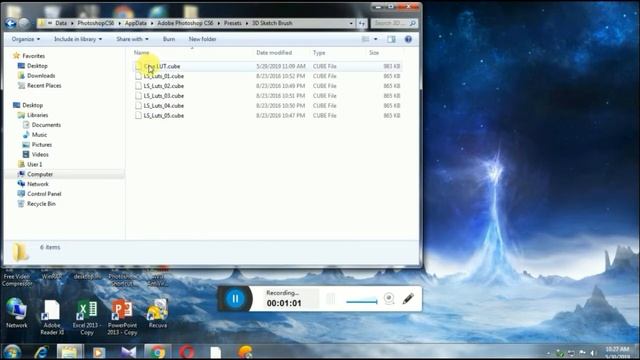Click Internet Explorer on the taskbar
This screenshot has width=640, height=360.
point(41,352)
